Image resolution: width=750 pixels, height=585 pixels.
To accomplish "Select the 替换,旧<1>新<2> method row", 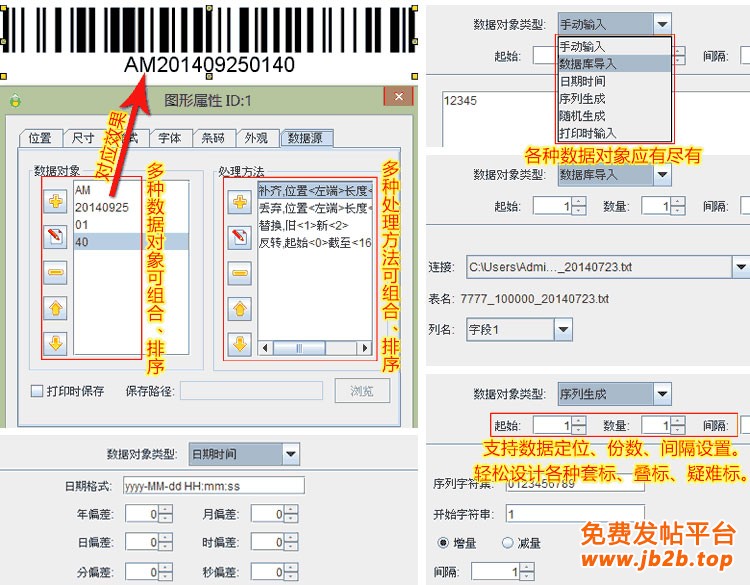I will [315, 225].
